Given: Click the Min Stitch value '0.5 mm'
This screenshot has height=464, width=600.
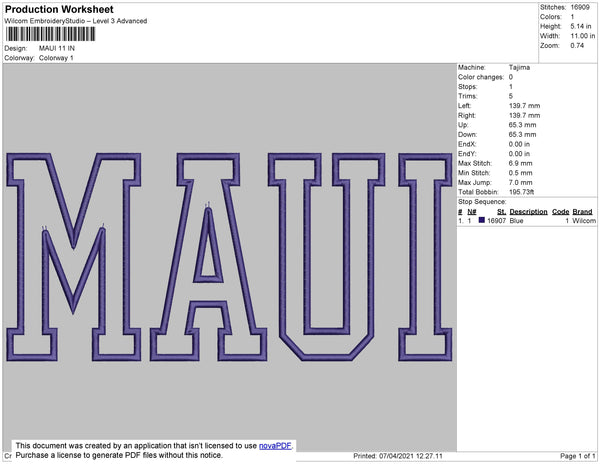Looking at the screenshot, I should coord(520,173).
